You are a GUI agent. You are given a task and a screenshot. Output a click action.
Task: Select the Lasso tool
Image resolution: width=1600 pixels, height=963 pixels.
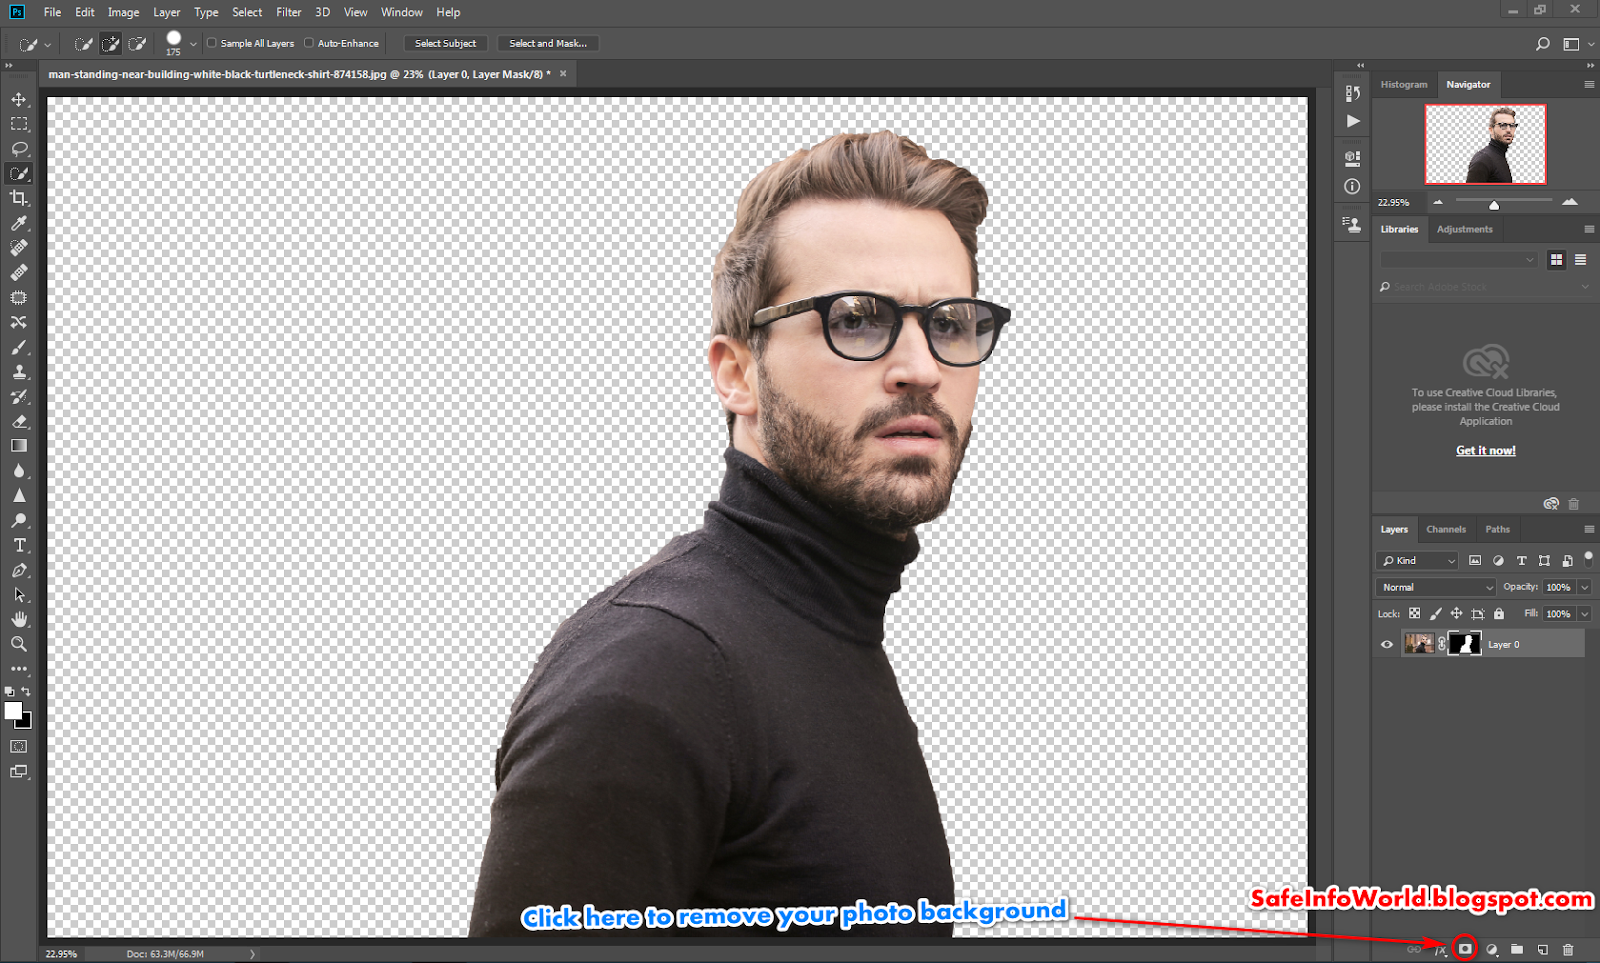tap(18, 148)
